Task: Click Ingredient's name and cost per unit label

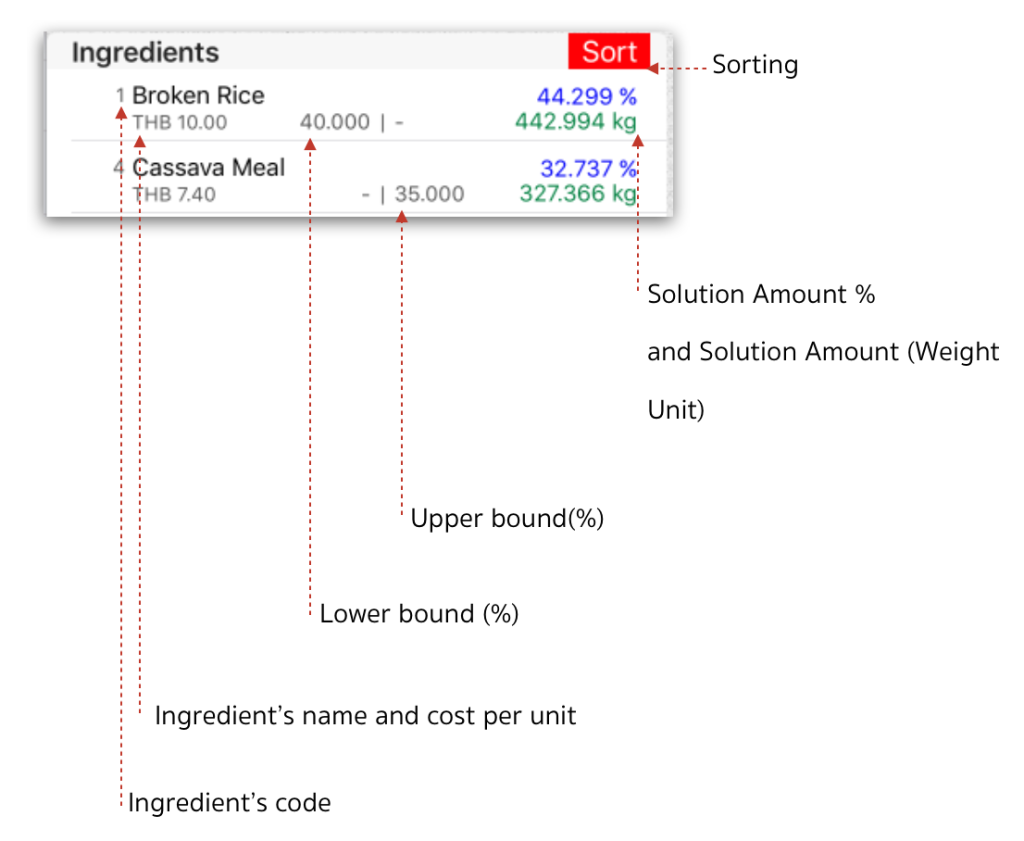Action: (365, 716)
